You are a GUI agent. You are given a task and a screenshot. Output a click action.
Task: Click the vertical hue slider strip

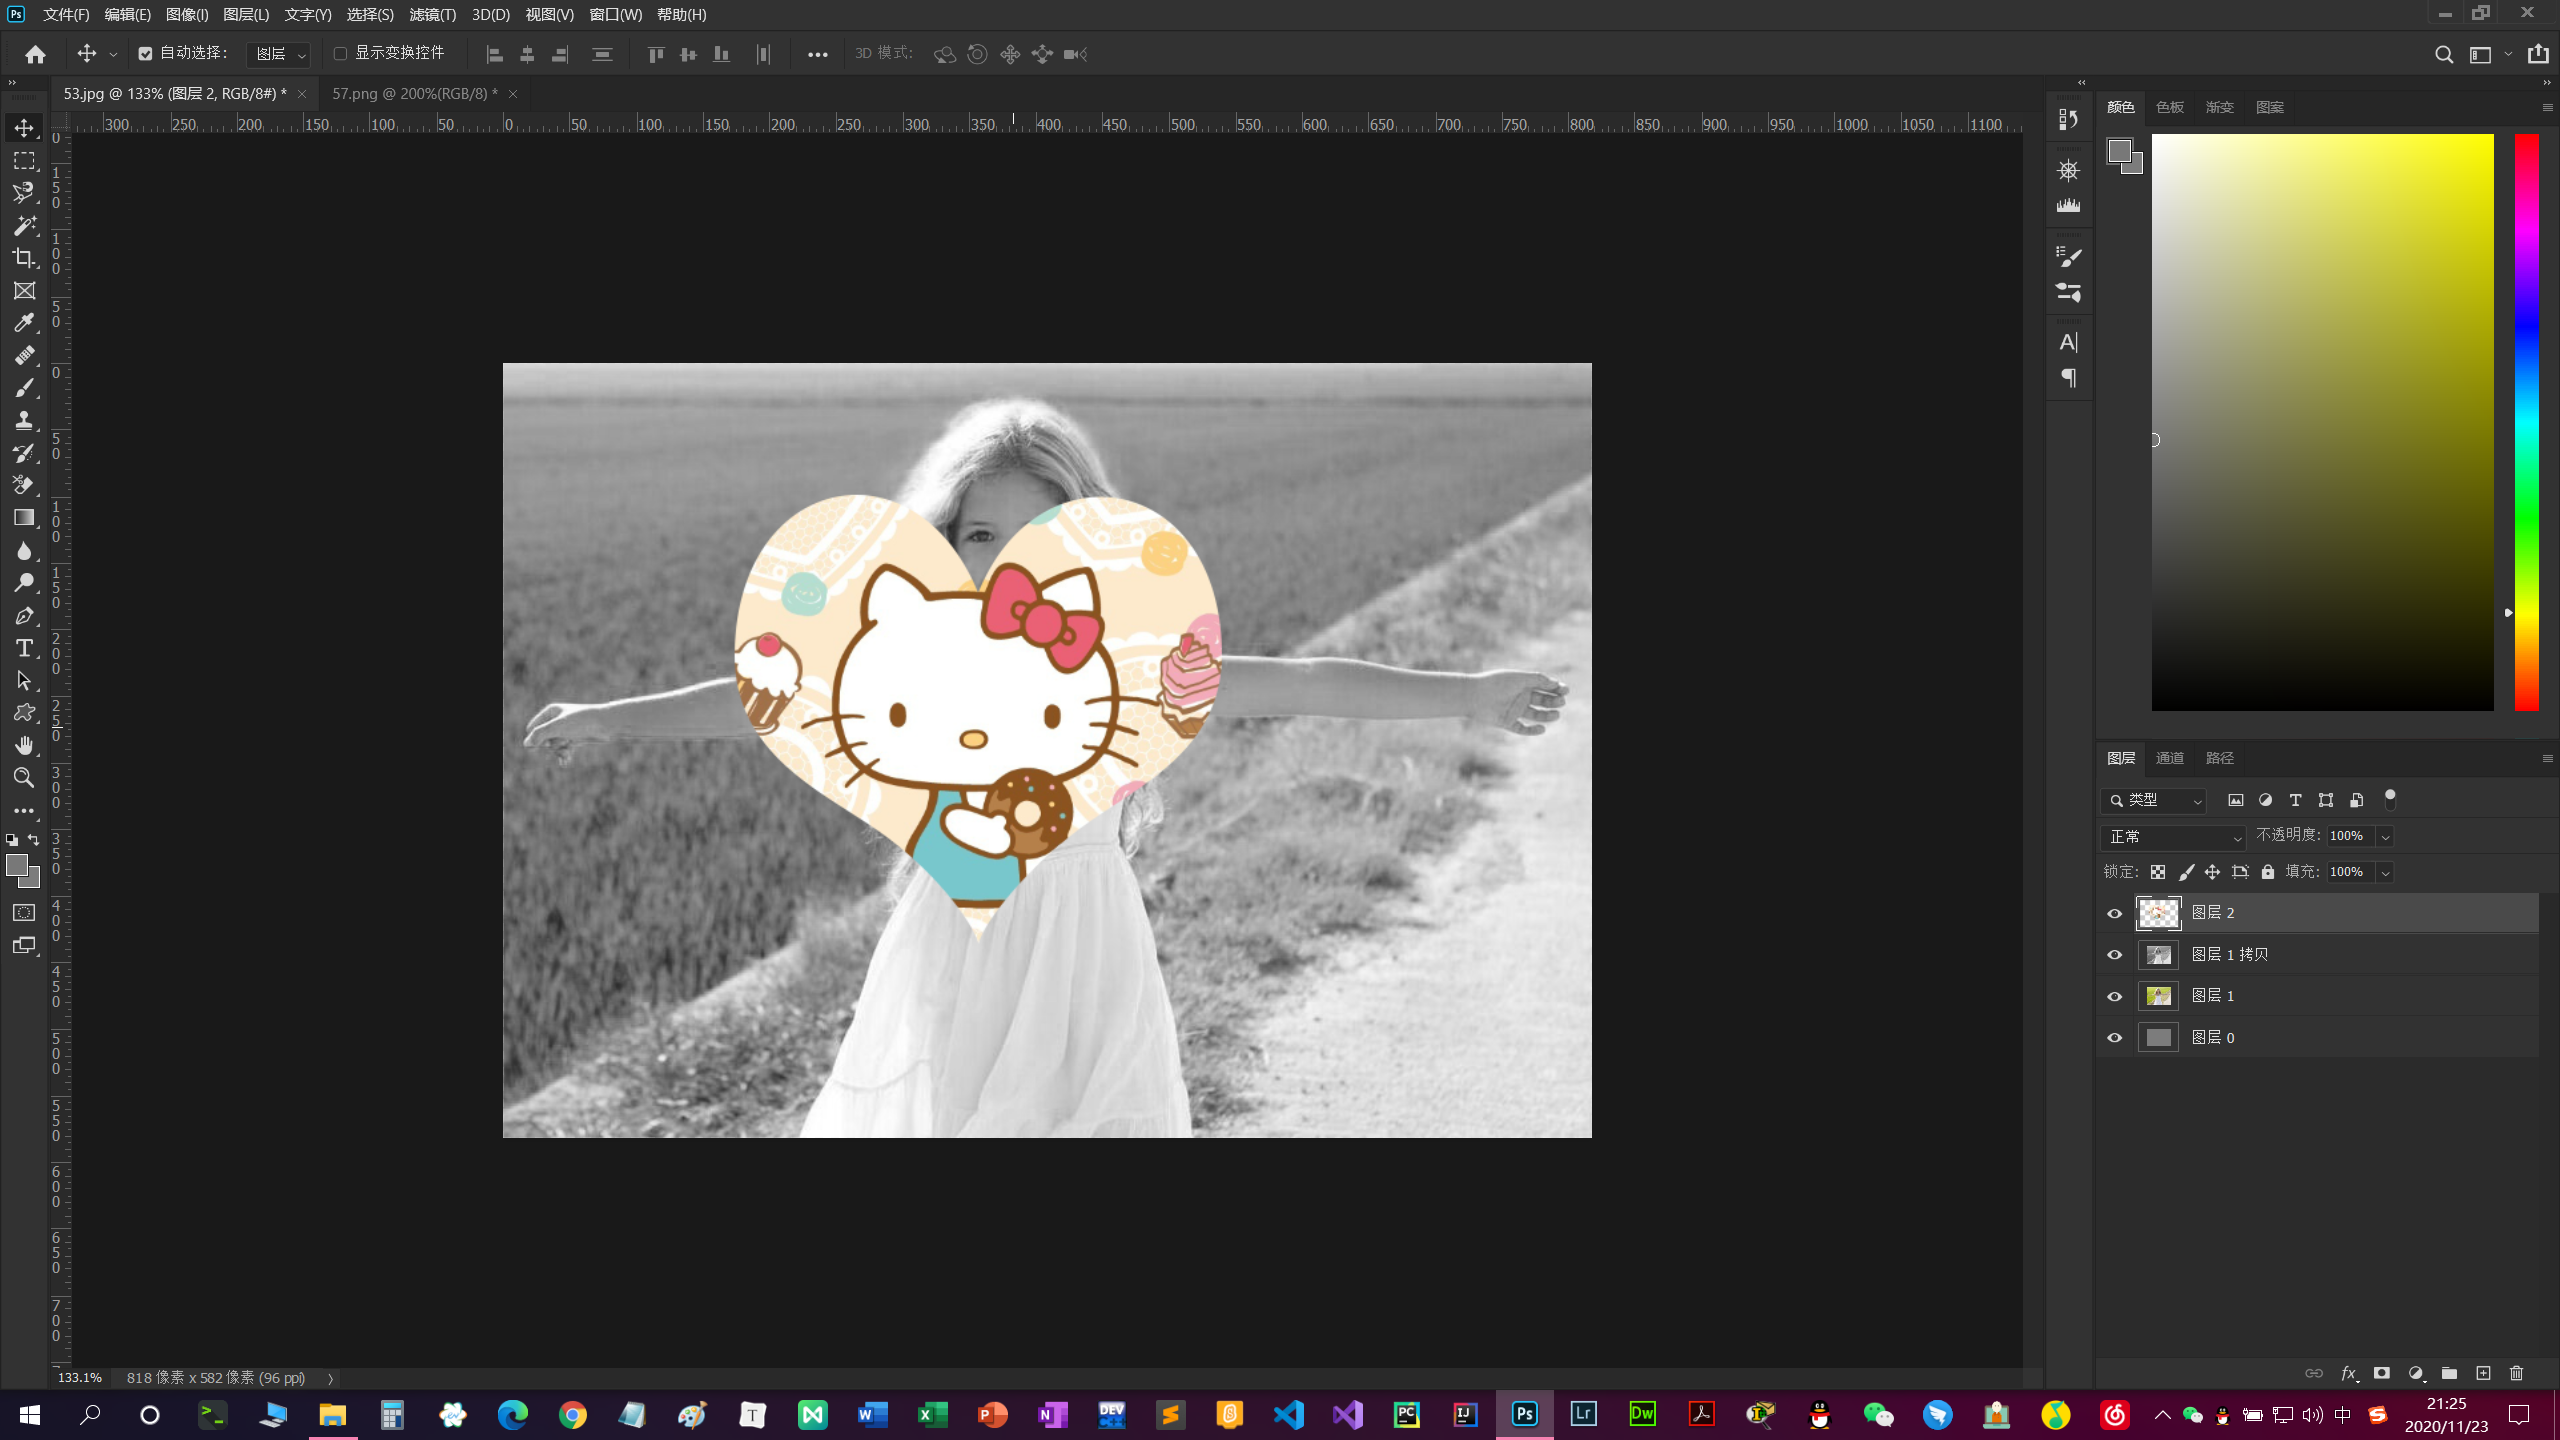point(2526,422)
